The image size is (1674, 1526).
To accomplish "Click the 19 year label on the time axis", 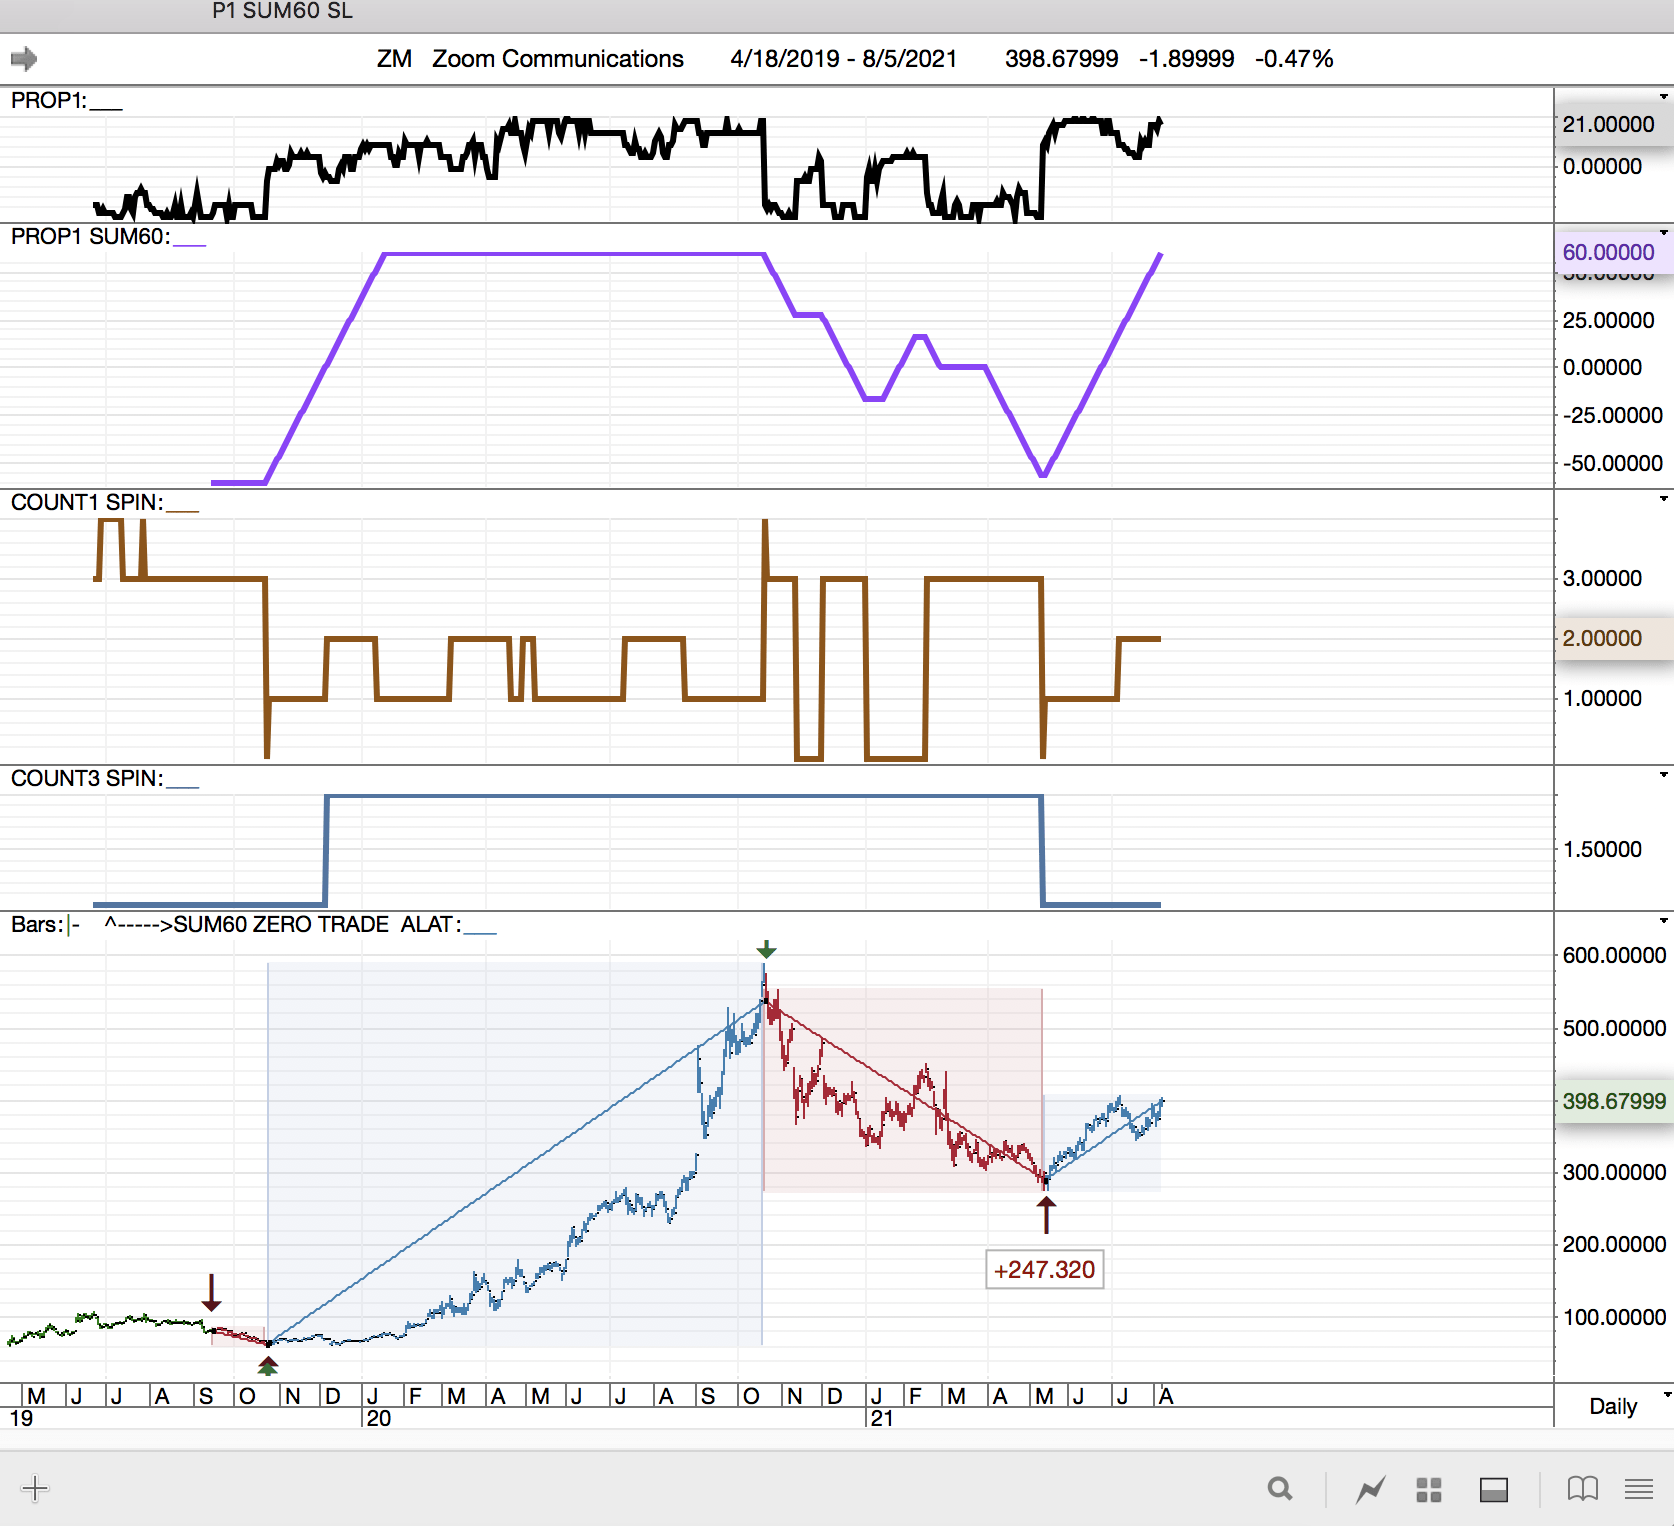I will pyautogui.click(x=21, y=1418).
